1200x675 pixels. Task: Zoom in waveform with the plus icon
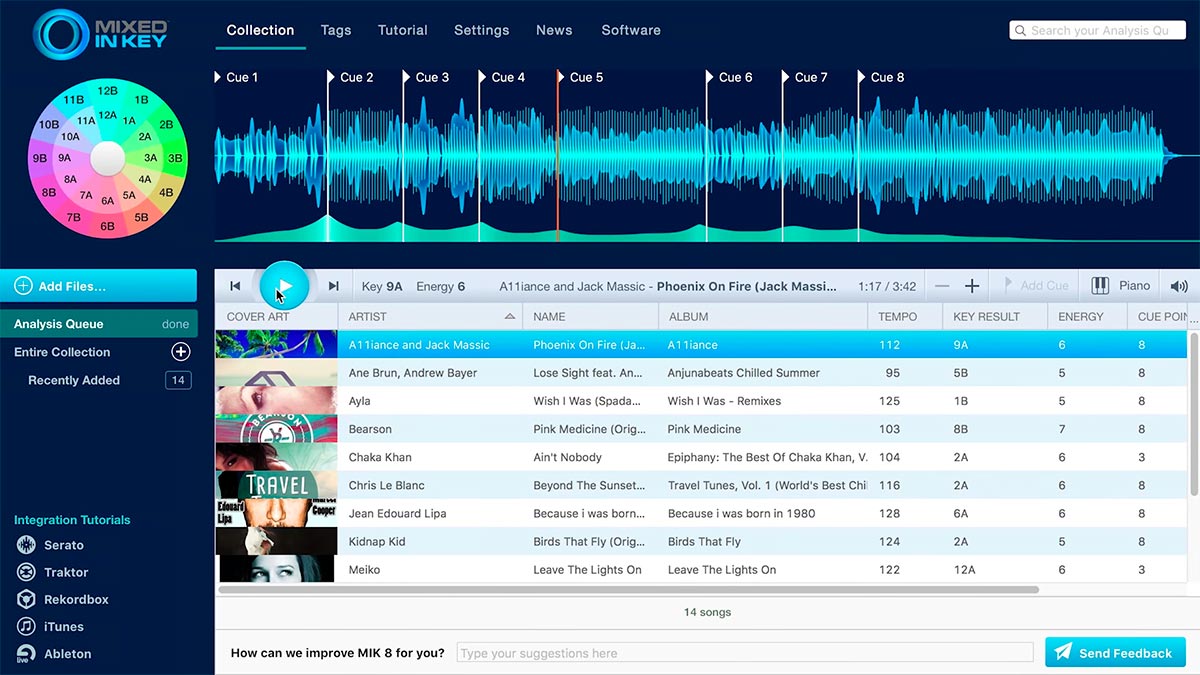pyautogui.click(x=972, y=286)
